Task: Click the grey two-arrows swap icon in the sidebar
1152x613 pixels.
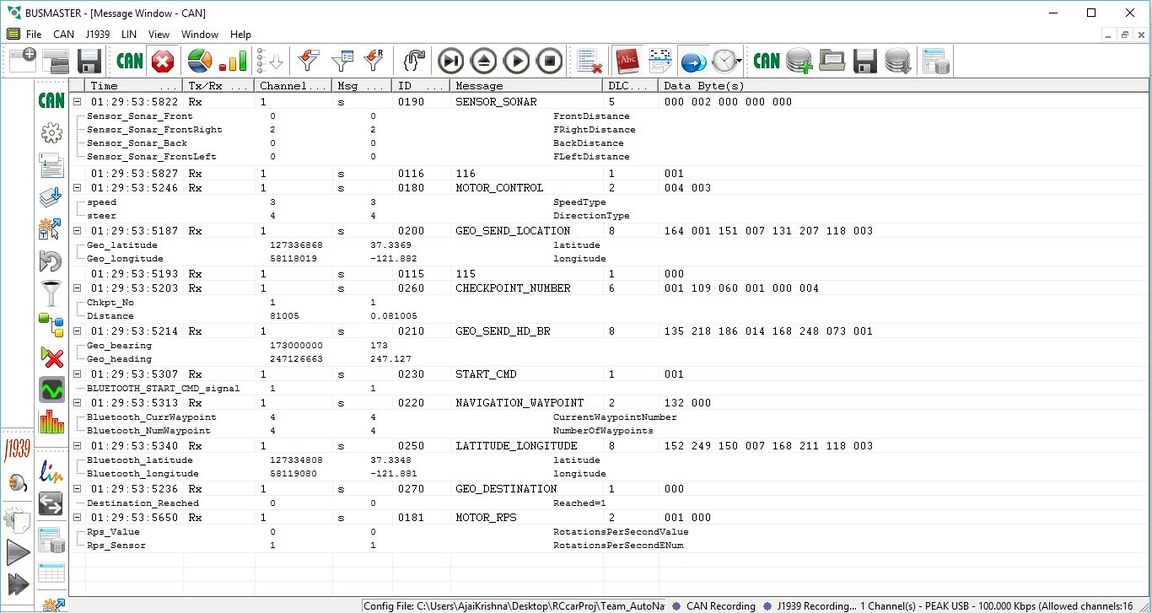Action: [x=51, y=503]
